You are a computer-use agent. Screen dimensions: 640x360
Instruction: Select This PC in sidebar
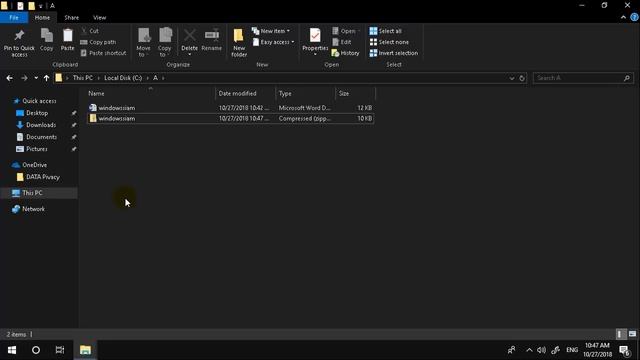pos(32,193)
